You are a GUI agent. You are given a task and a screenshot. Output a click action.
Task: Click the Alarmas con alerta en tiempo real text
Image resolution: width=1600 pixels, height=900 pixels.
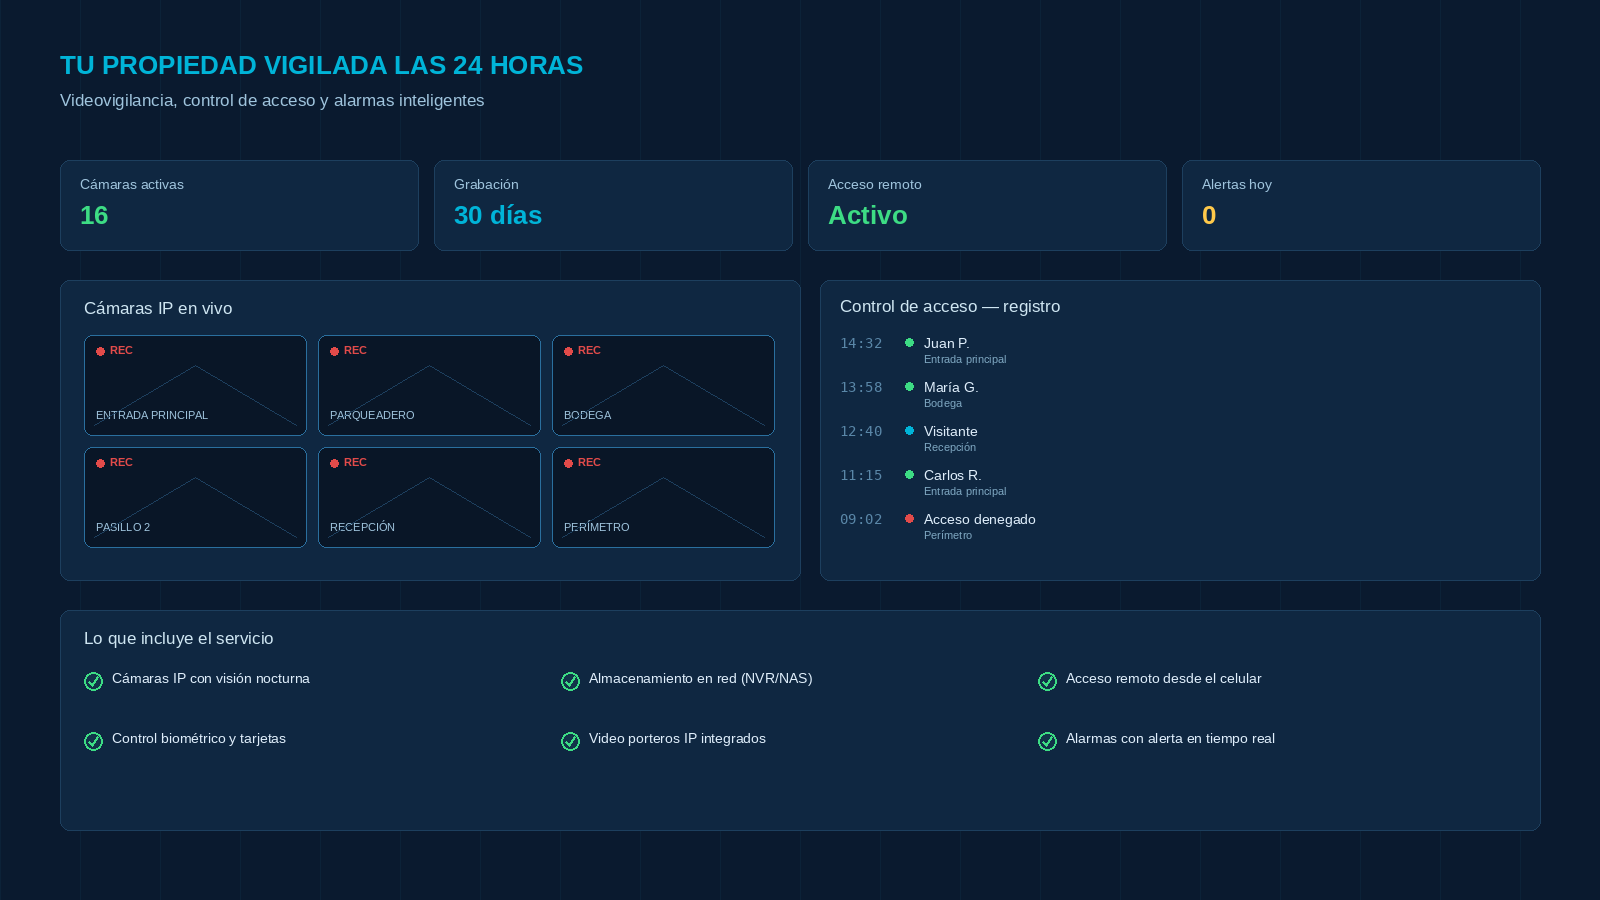pyautogui.click(x=1170, y=738)
